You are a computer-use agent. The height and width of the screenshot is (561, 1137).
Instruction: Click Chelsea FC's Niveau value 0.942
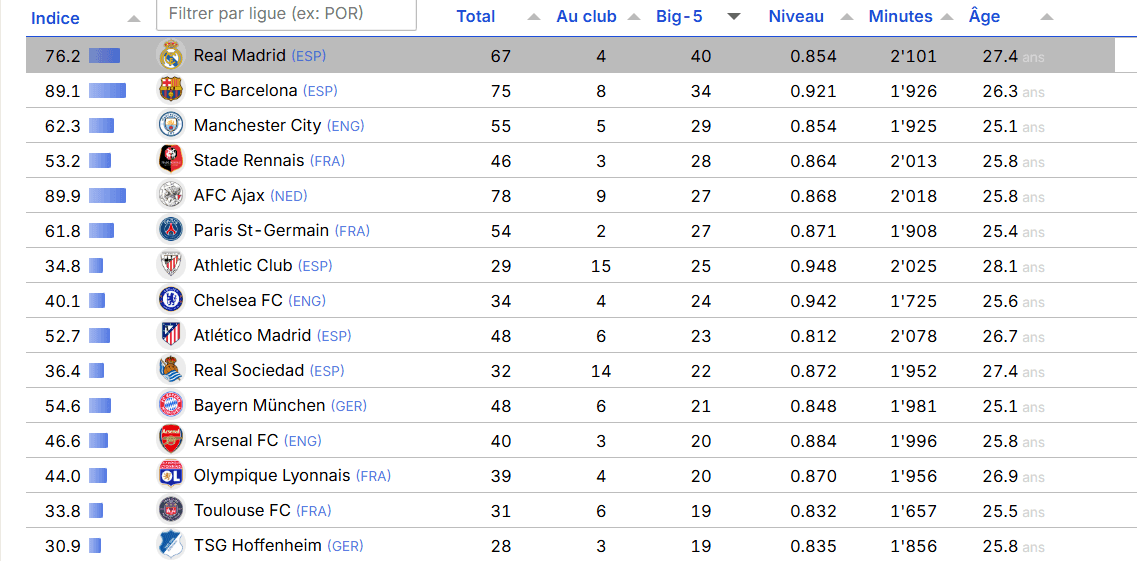click(814, 300)
